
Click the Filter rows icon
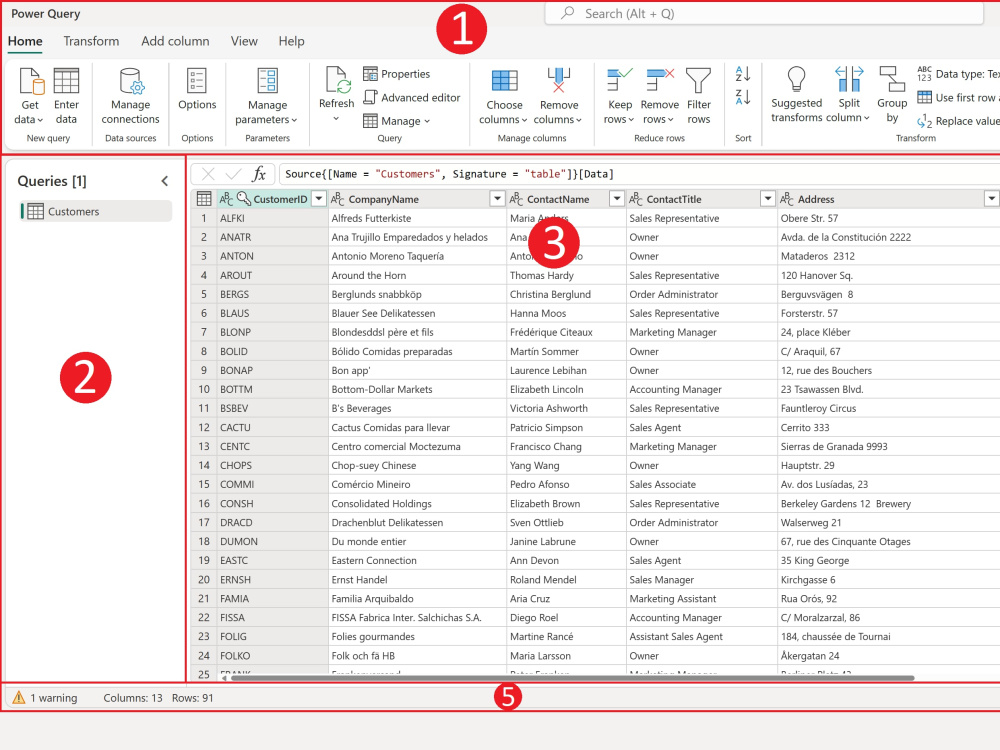click(698, 81)
